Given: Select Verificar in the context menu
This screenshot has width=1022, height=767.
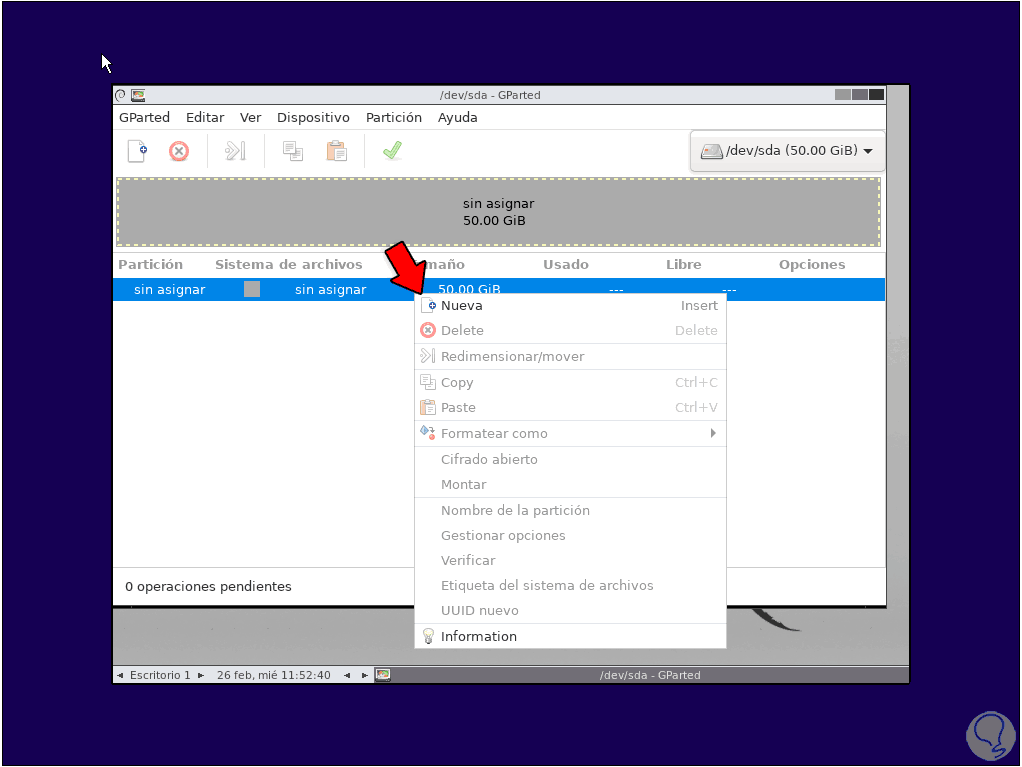Looking at the screenshot, I should coord(570,560).
